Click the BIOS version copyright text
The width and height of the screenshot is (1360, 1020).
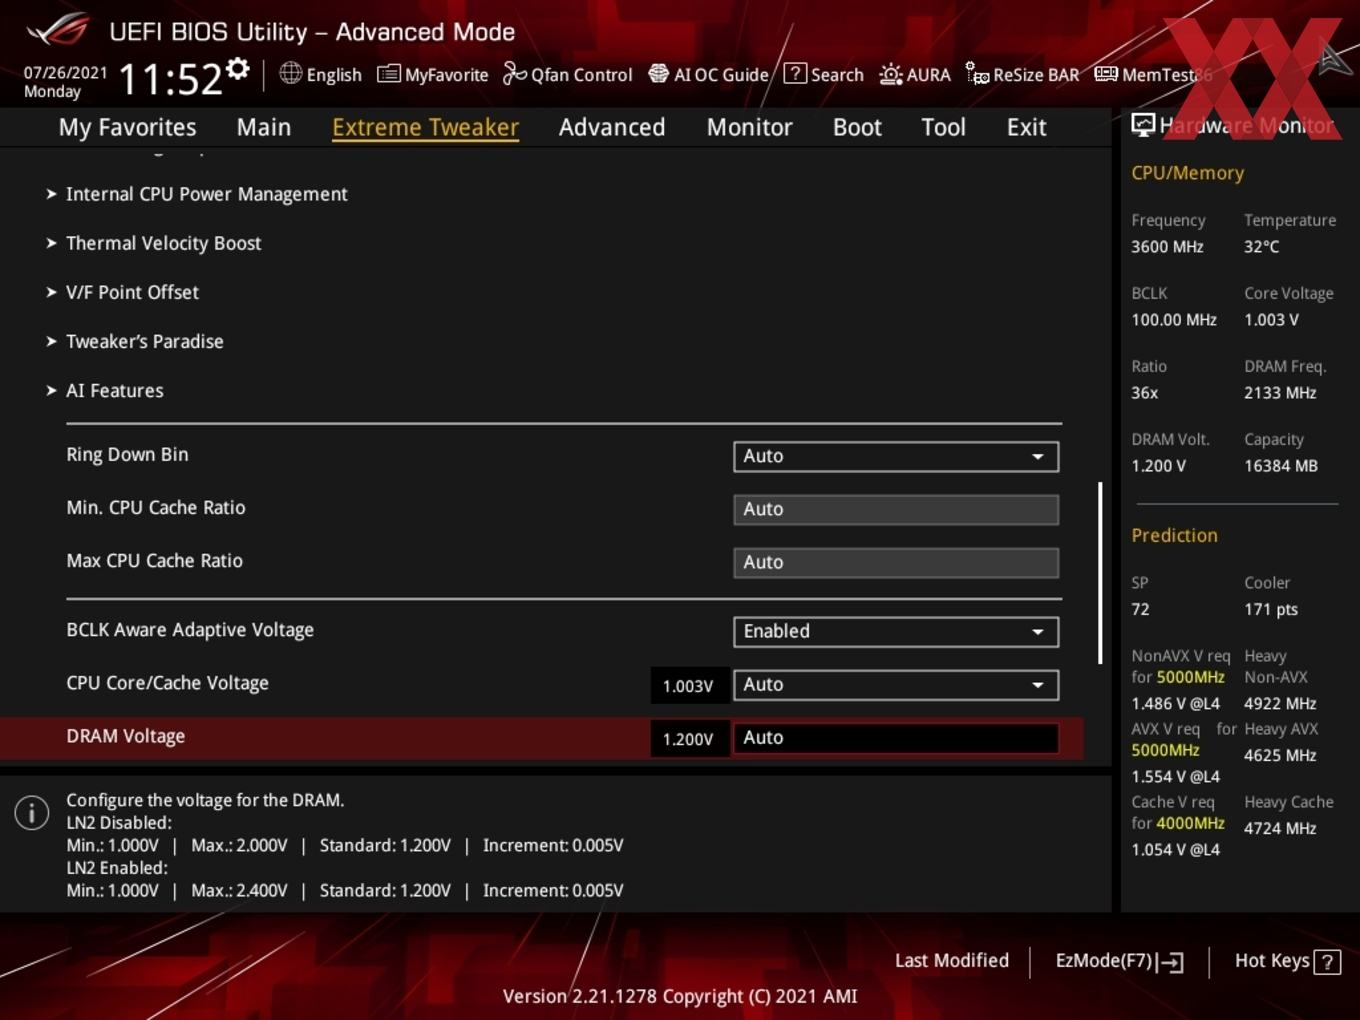coord(680,996)
